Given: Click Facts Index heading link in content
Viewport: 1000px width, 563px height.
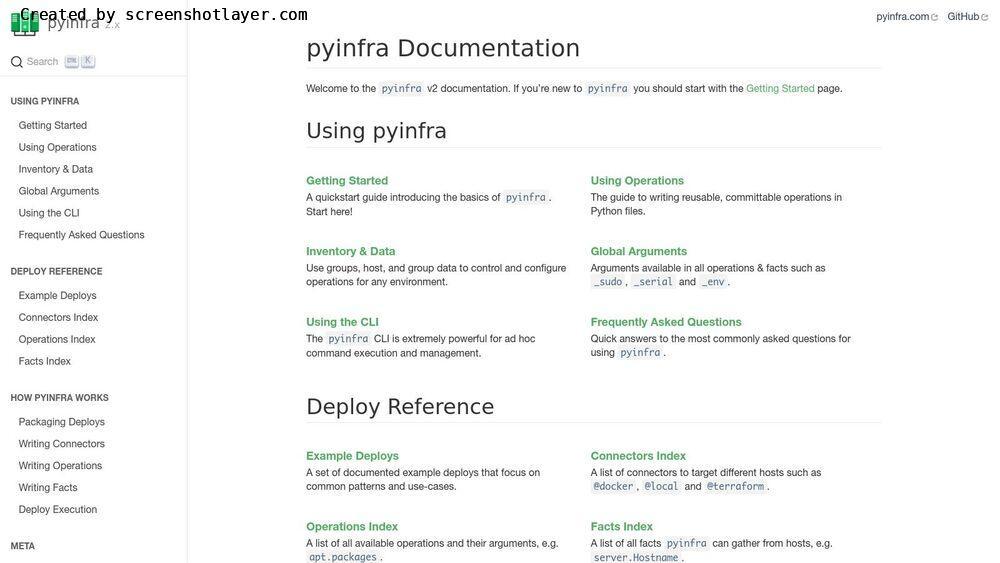Looking at the screenshot, I should 622,527.
